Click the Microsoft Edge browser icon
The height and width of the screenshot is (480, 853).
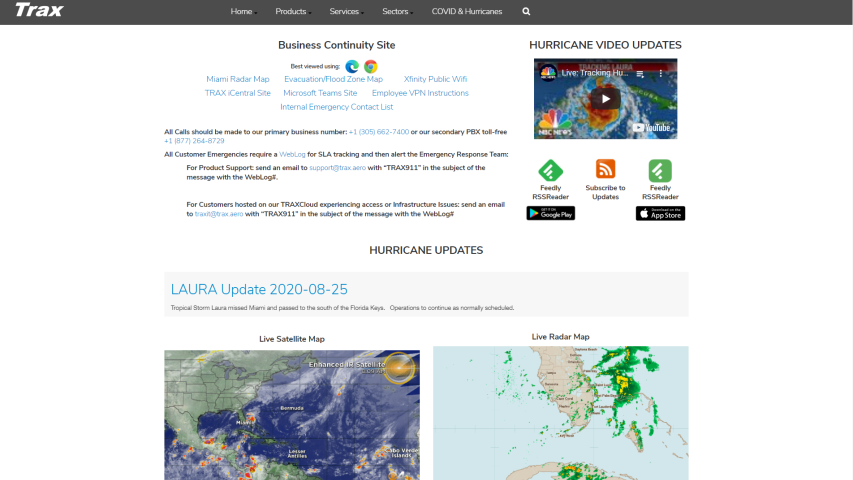pyautogui.click(x=352, y=66)
